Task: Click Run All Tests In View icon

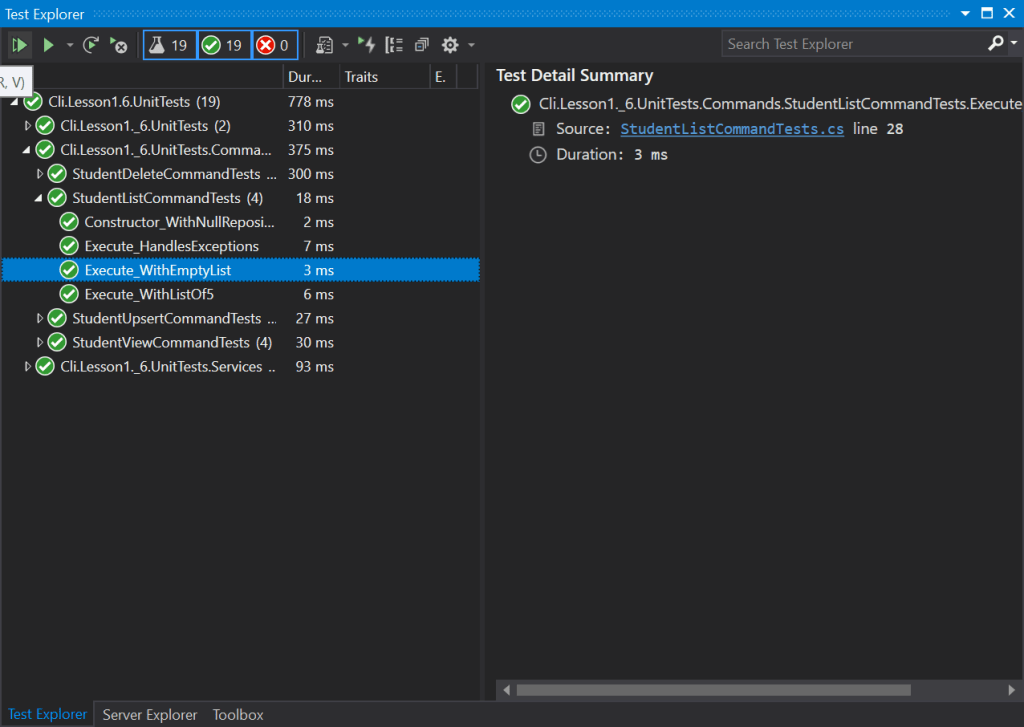Action: click(x=19, y=45)
